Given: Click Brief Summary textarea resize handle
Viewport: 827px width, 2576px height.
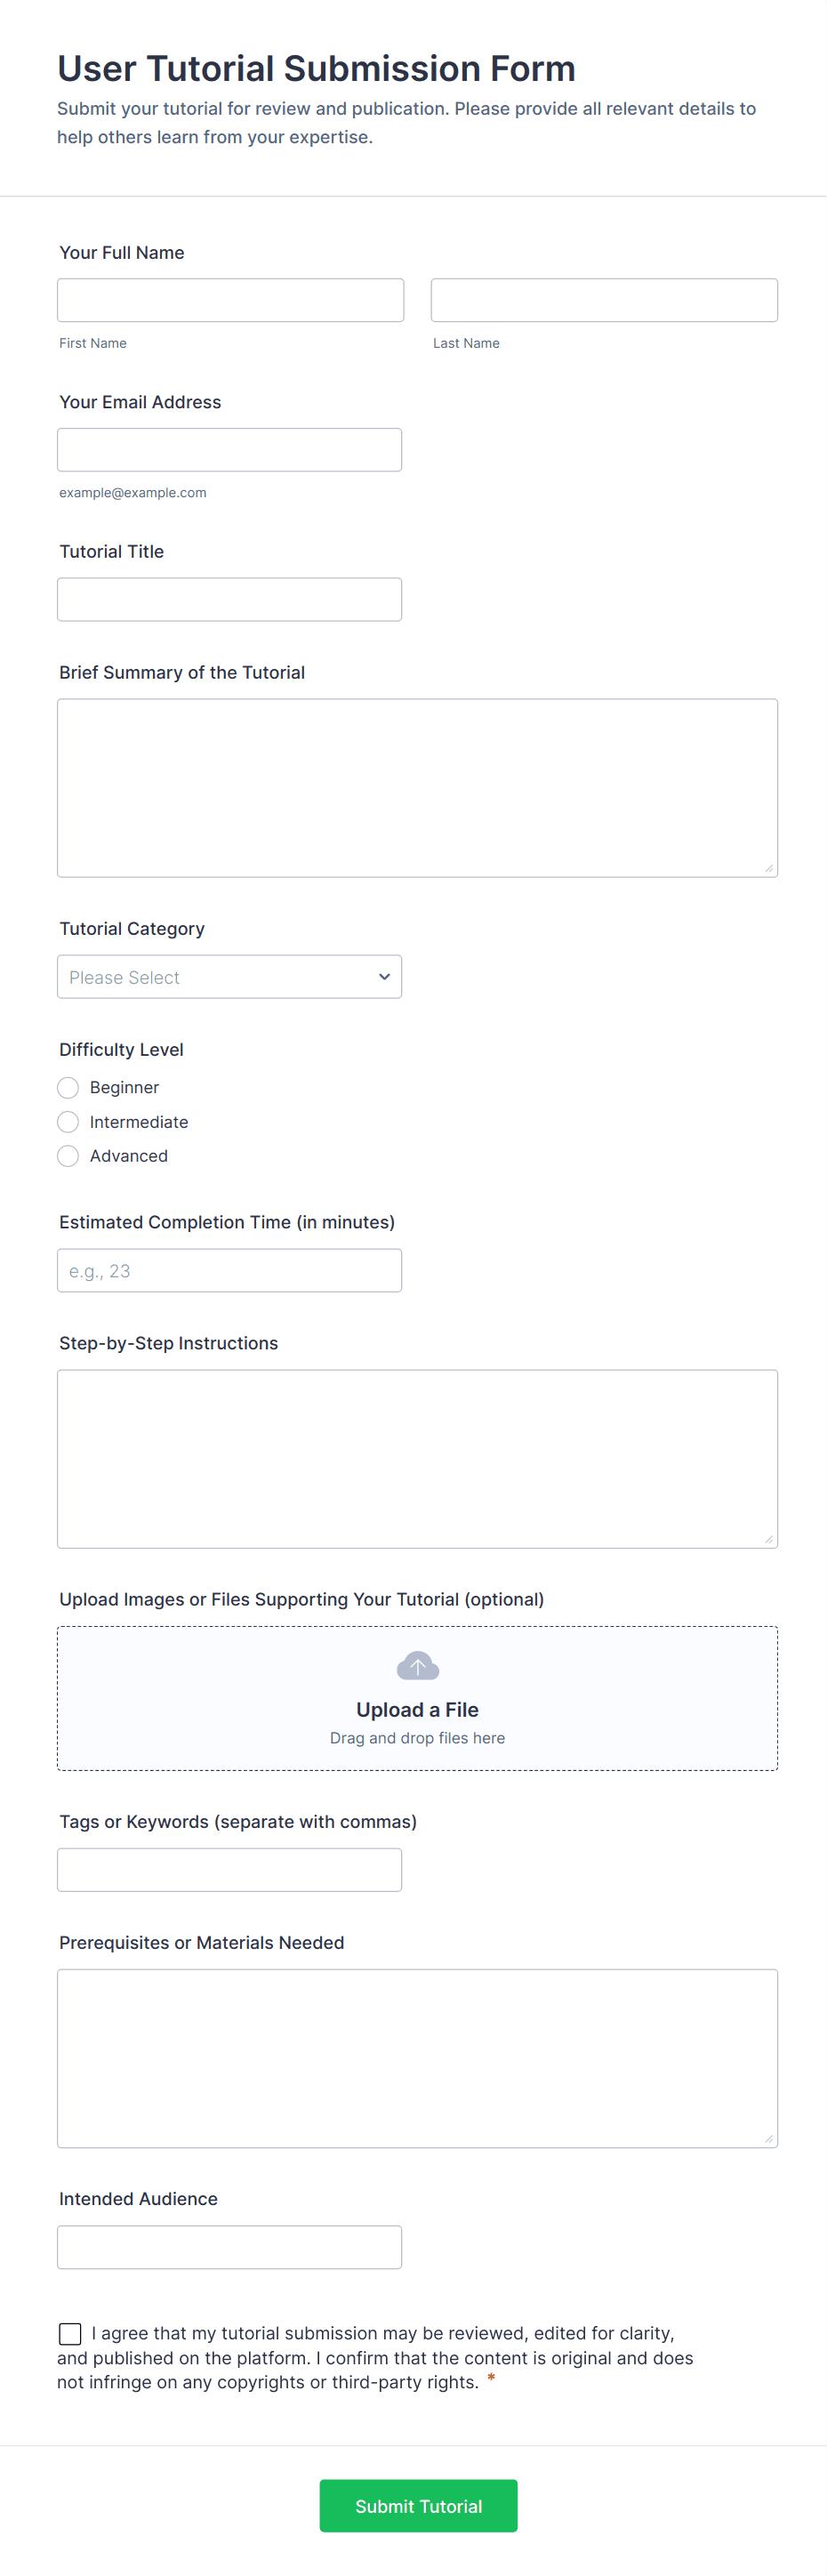Looking at the screenshot, I should pyautogui.click(x=768, y=868).
